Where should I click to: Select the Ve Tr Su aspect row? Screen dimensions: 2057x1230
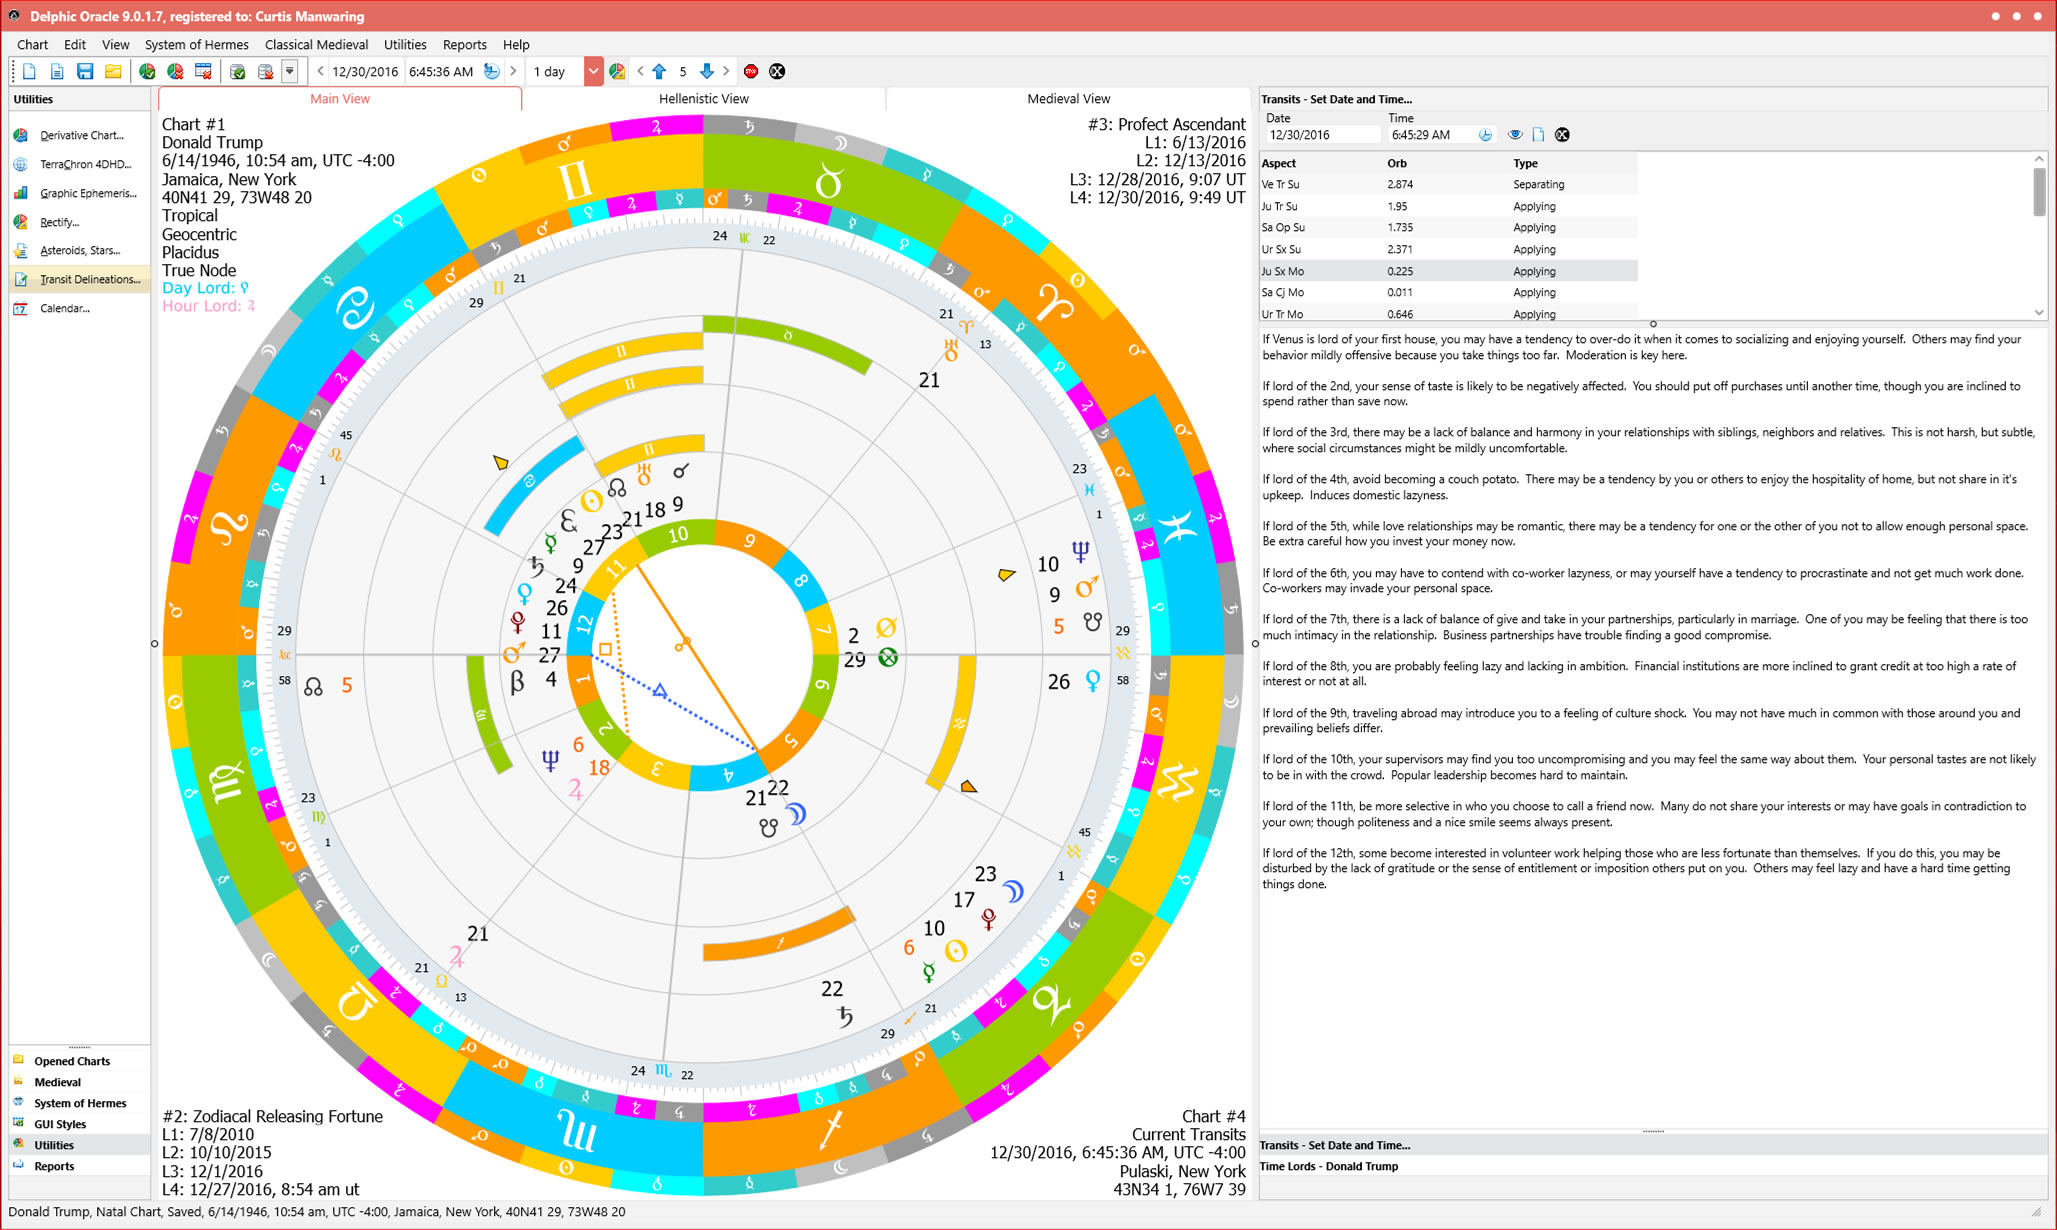coord(1448,185)
